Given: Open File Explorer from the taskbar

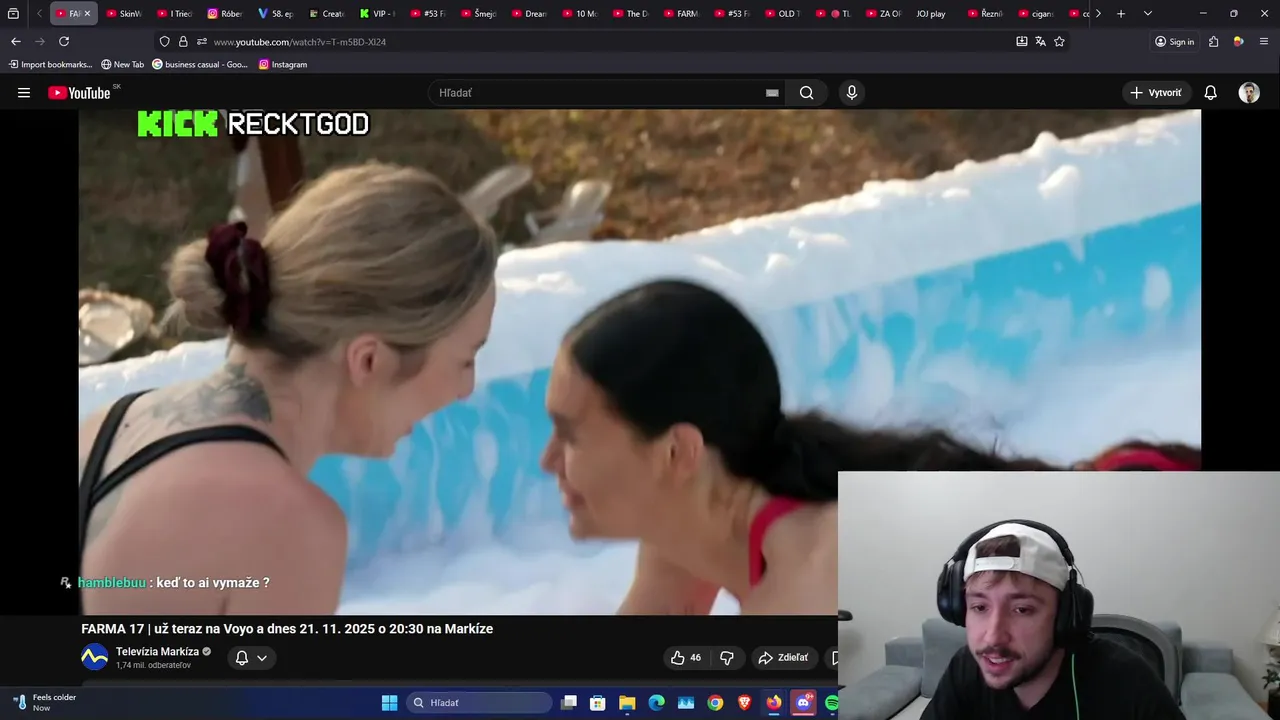Looking at the screenshot, I should tap(627, 703).
